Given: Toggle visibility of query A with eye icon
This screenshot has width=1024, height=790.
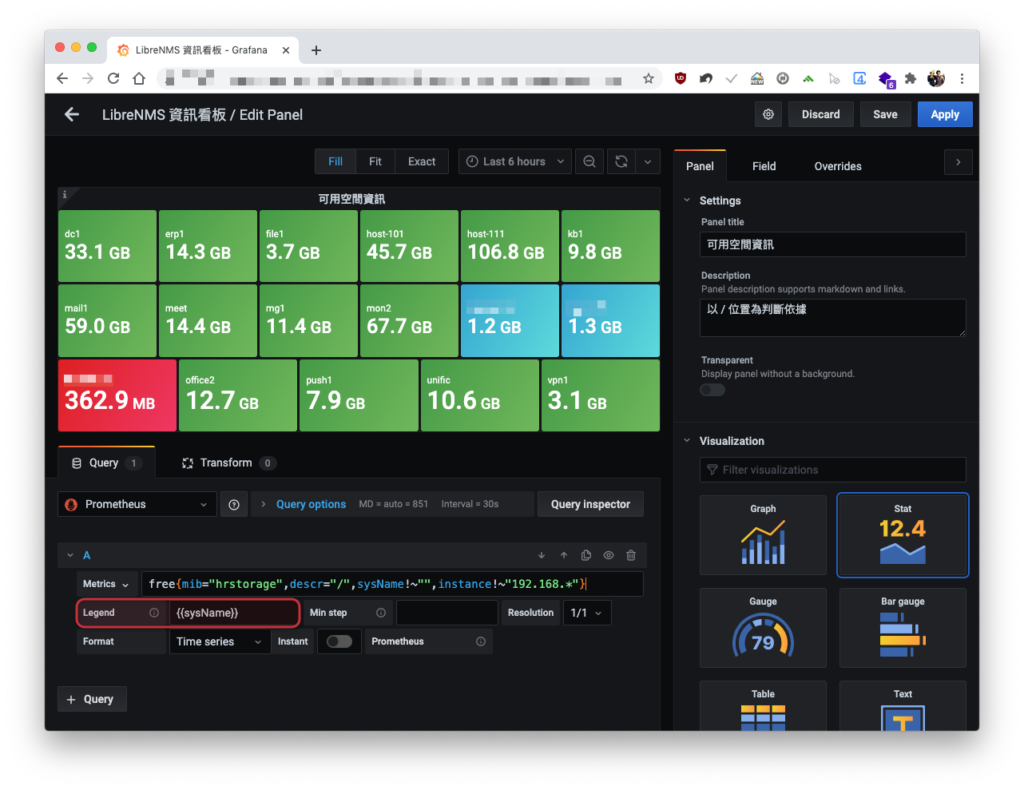Looking at the screenshot, I should (x=608, y=555).
